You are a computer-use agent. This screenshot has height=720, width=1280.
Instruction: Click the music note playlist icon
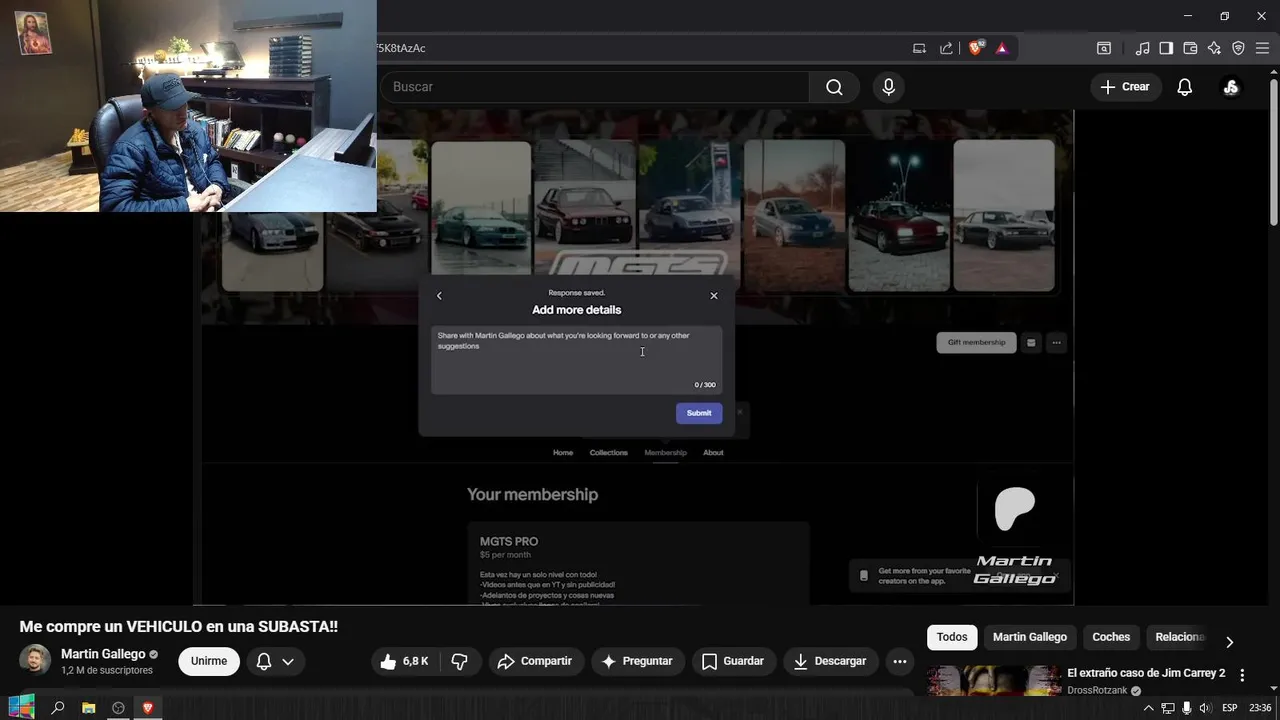[1142, 48]
